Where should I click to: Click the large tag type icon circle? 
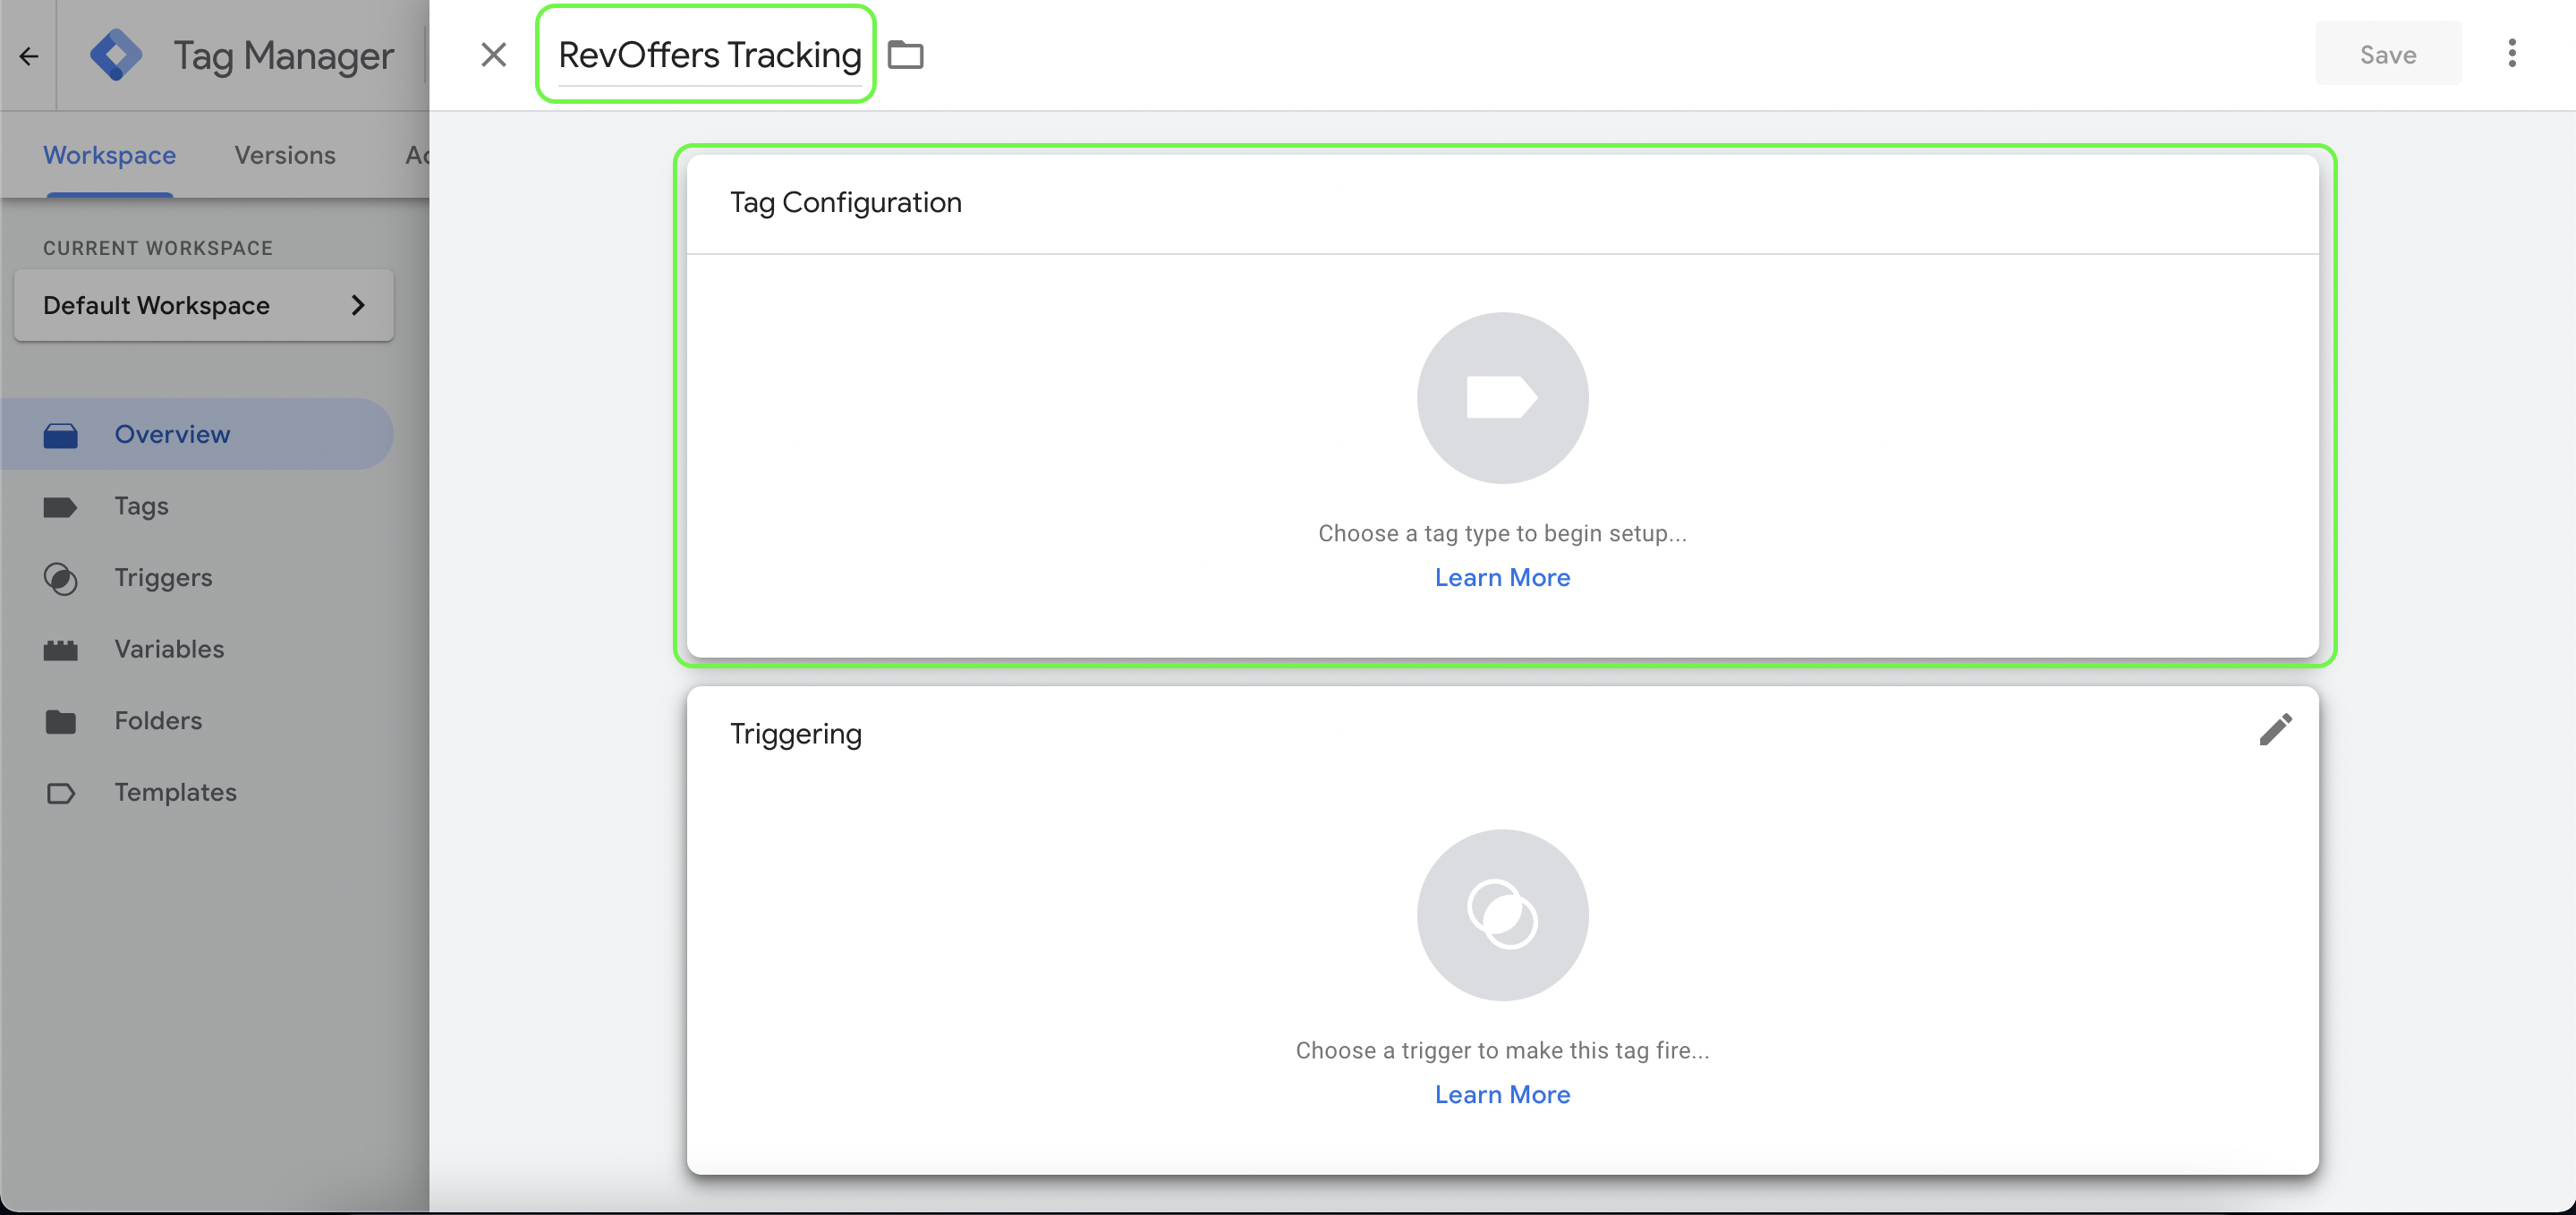click(x=1502, y=398)
